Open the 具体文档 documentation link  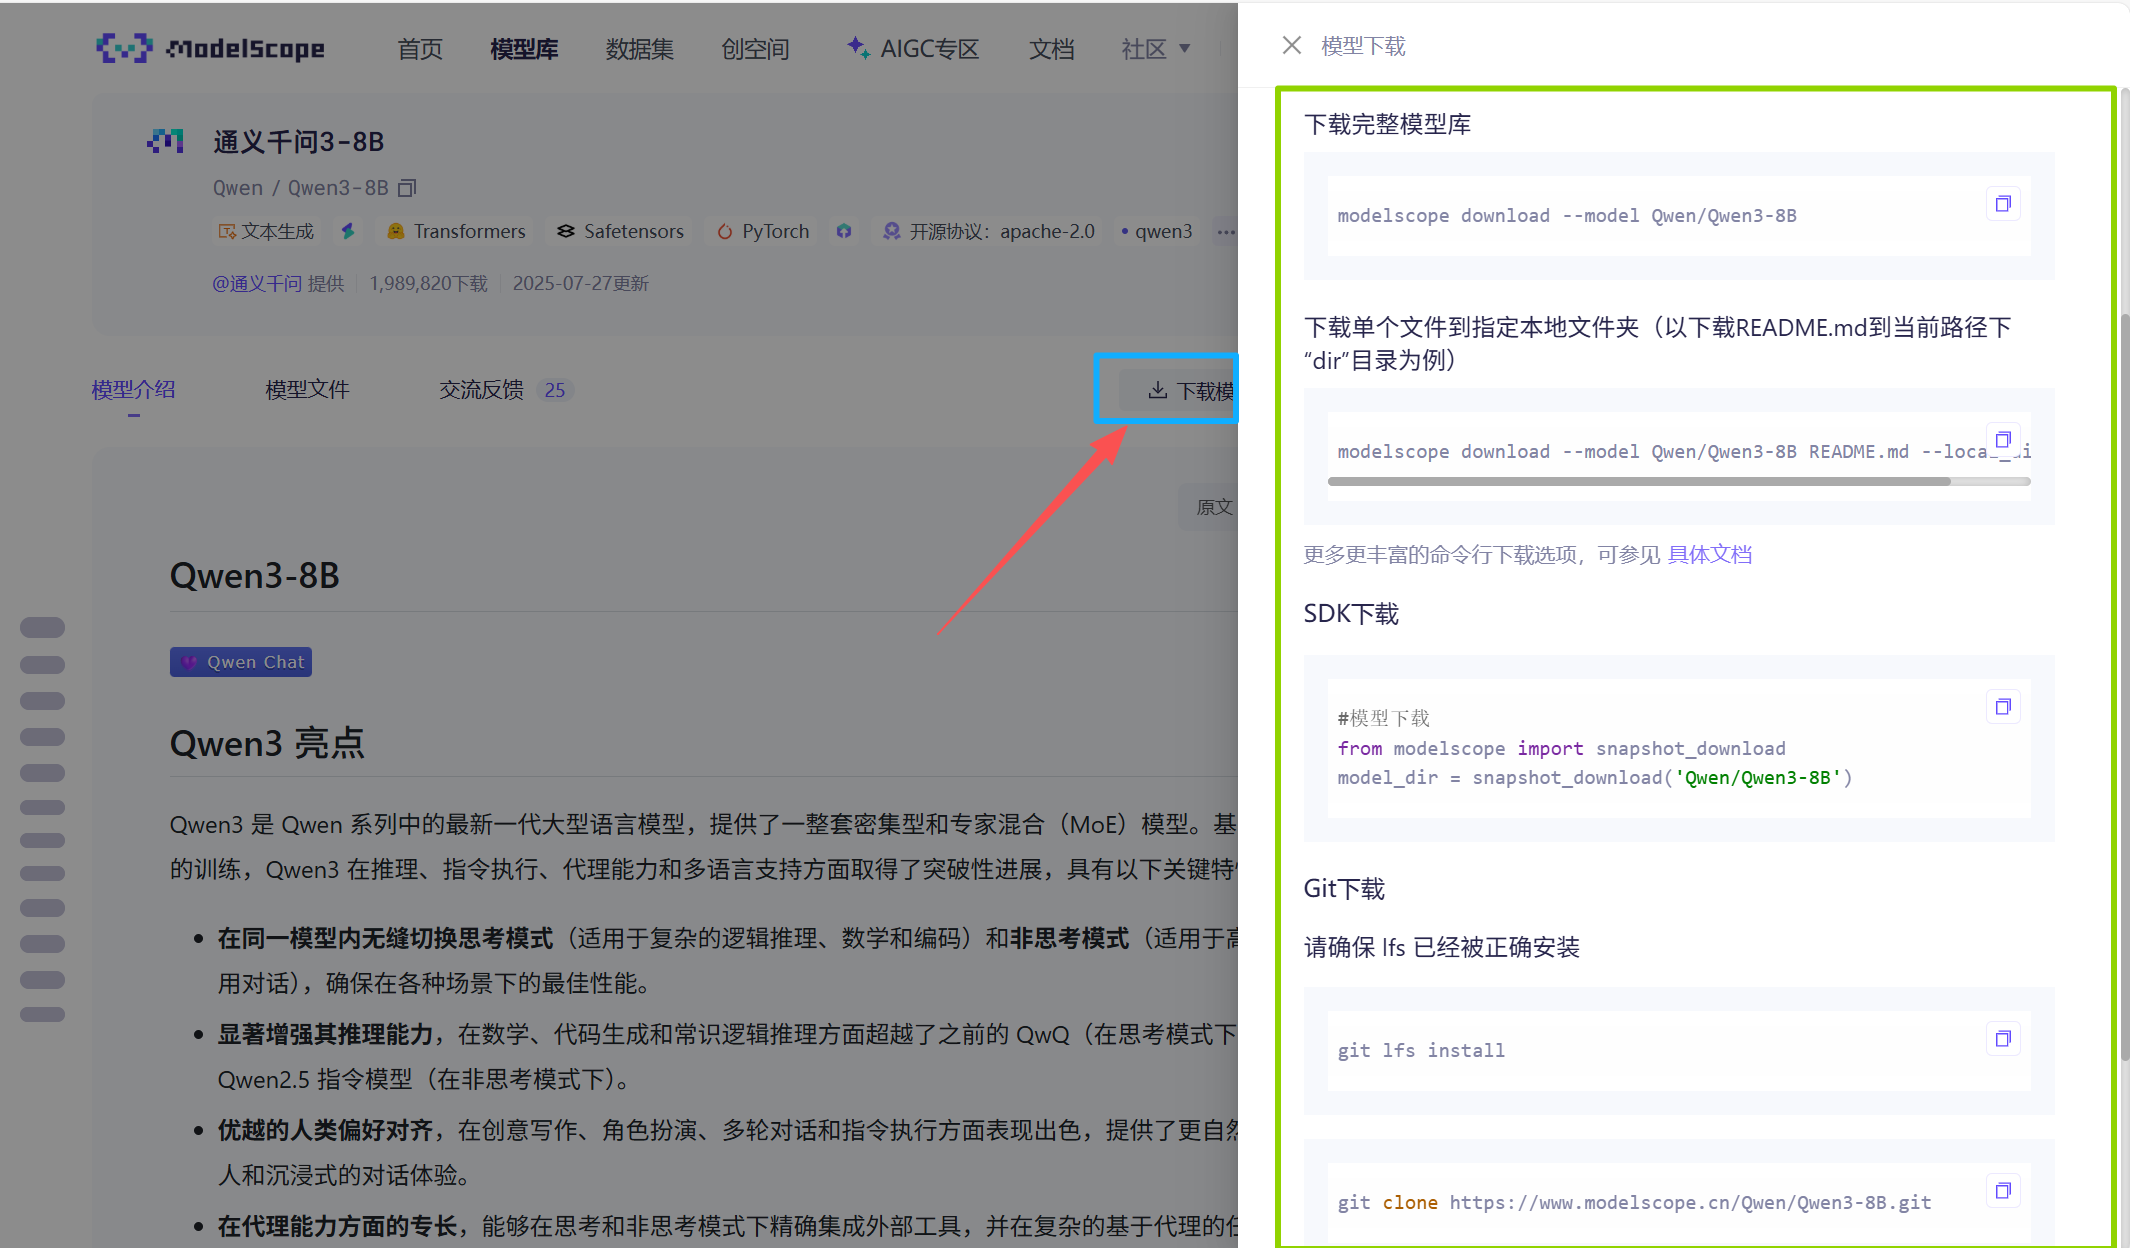[x=1709, y=554]
